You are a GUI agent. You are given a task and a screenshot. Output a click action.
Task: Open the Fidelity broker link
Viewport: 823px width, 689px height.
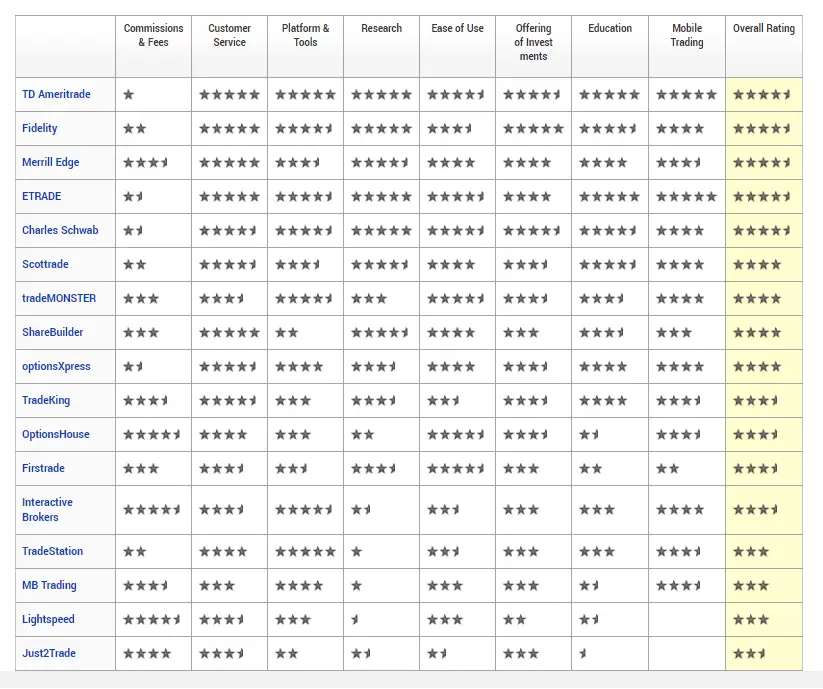(40, 128)
